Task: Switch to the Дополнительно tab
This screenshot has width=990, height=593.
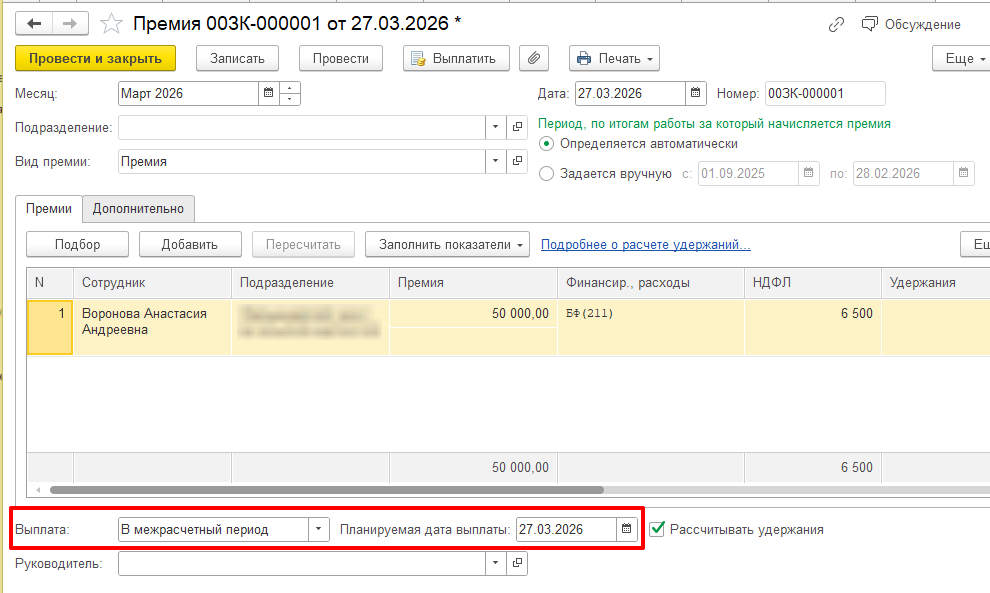Action: (138, 209)
